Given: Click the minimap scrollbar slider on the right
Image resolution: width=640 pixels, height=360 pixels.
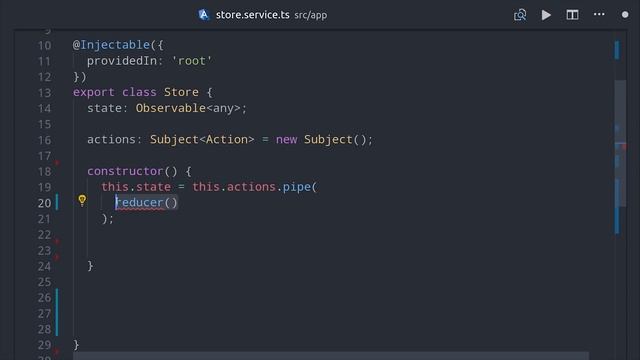Looking at the screenshot, I should [620, 144].
